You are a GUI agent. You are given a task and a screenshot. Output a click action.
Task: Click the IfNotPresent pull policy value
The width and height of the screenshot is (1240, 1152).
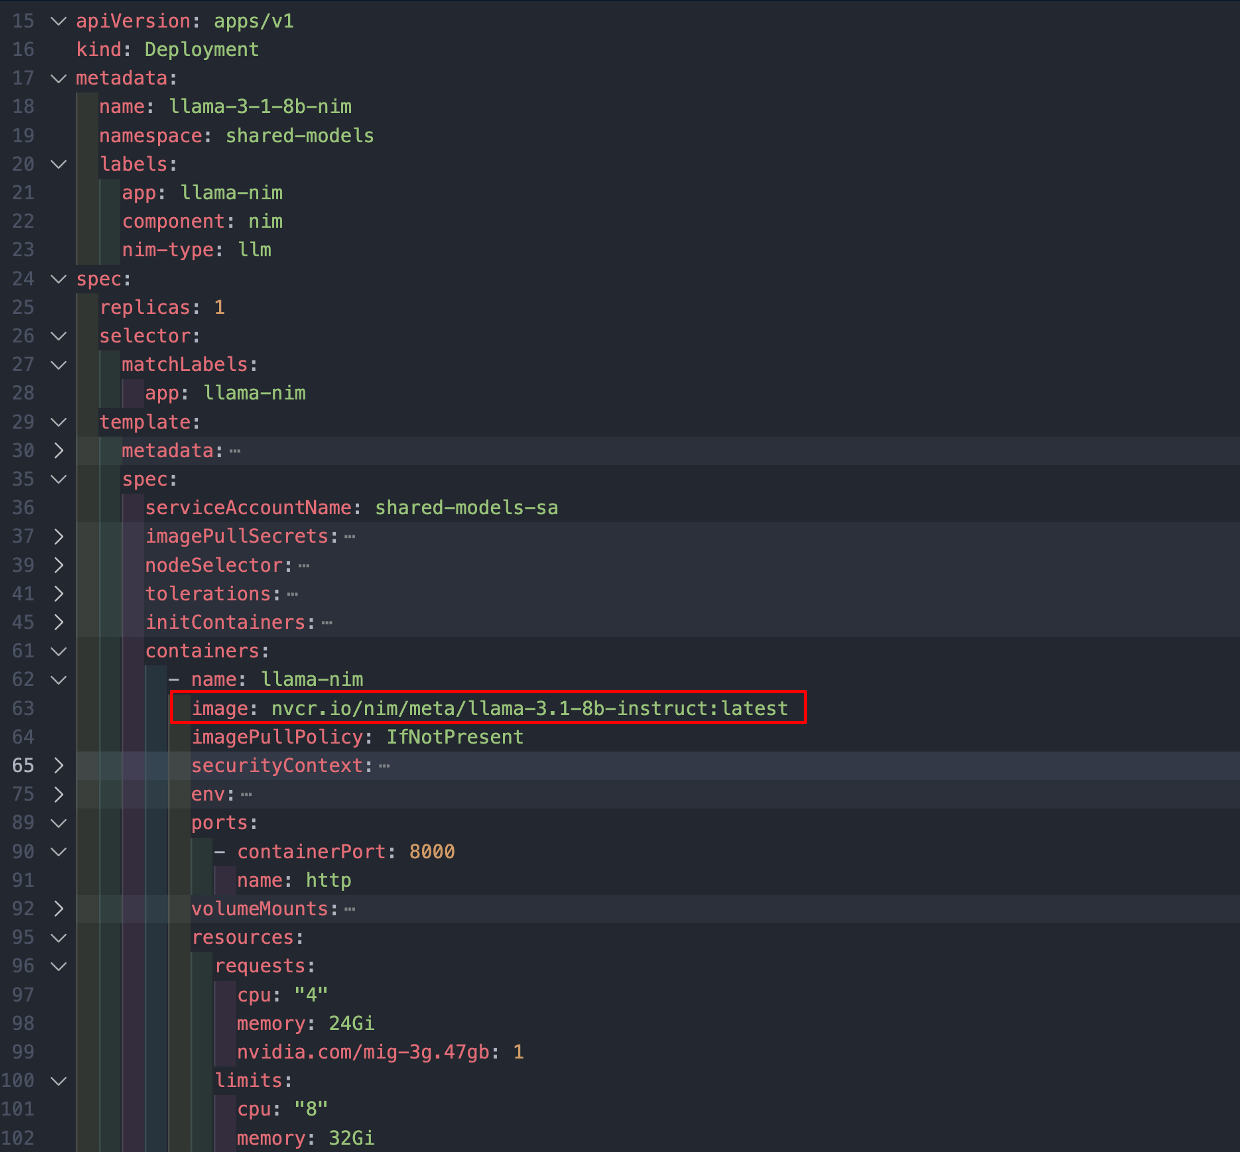click(455, 737)
